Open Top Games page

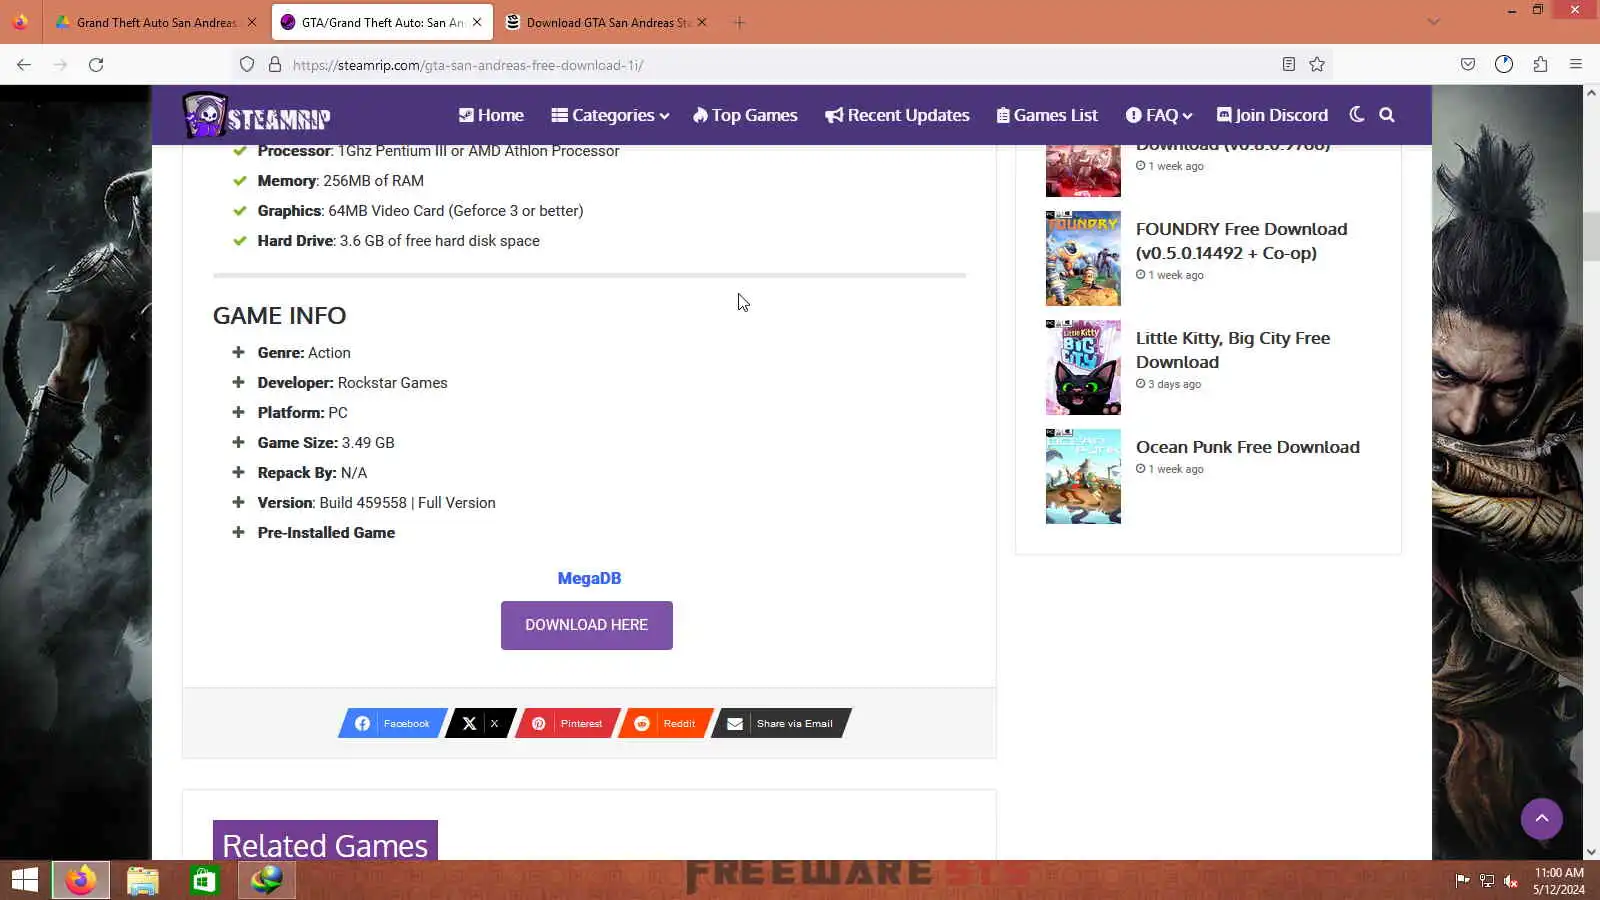coord(745,115)
